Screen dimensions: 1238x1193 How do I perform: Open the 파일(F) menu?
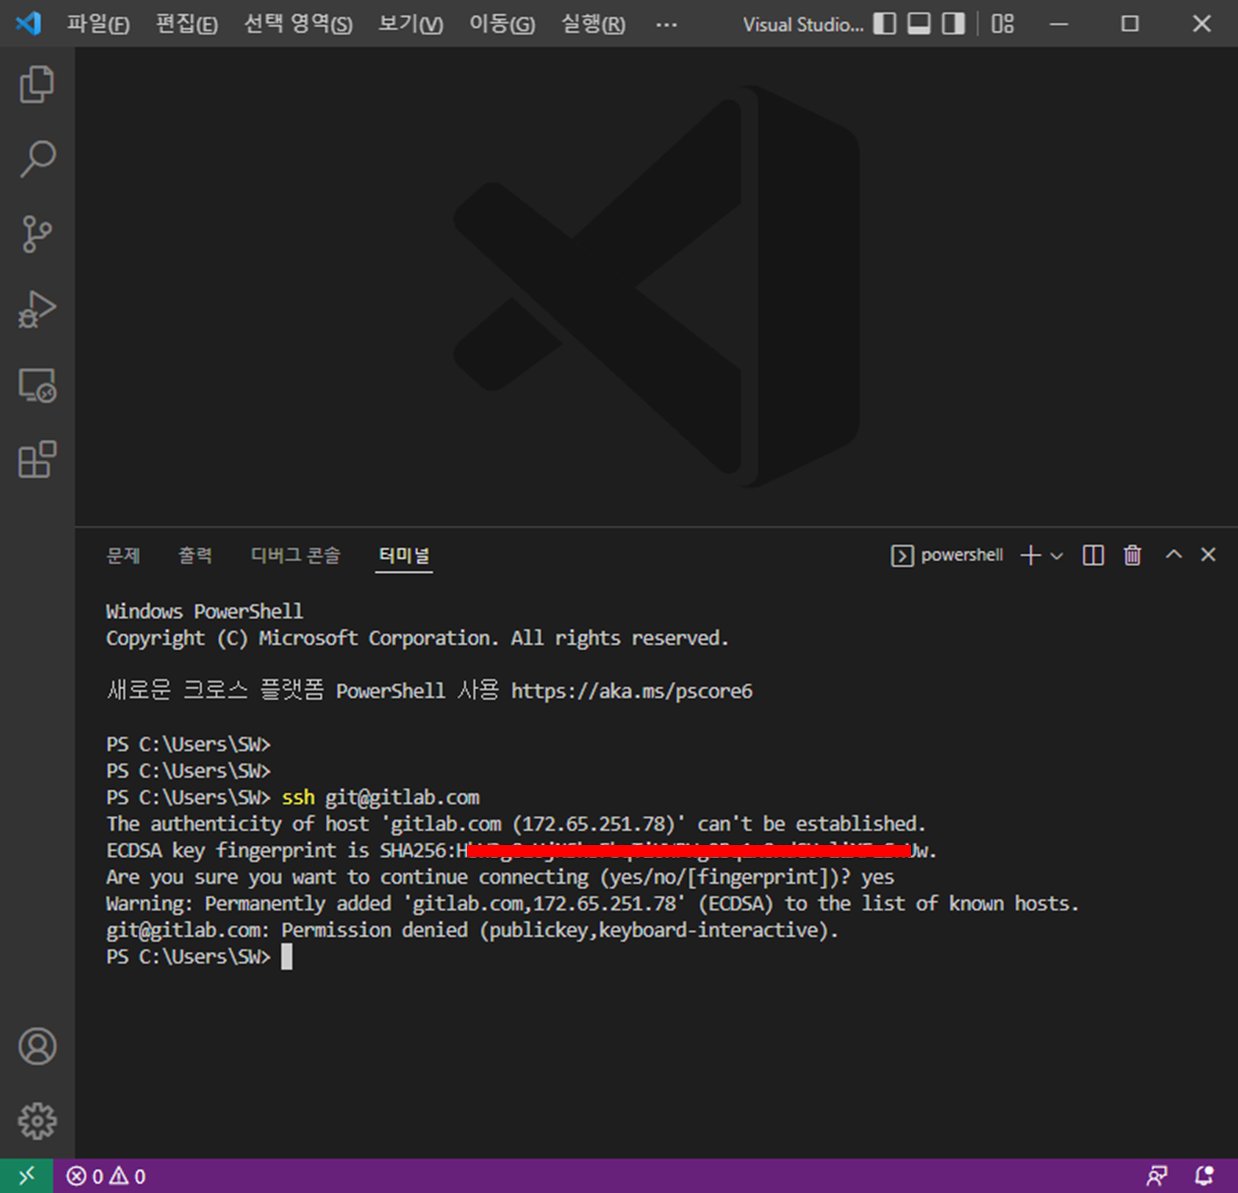[x=98, y=24]
